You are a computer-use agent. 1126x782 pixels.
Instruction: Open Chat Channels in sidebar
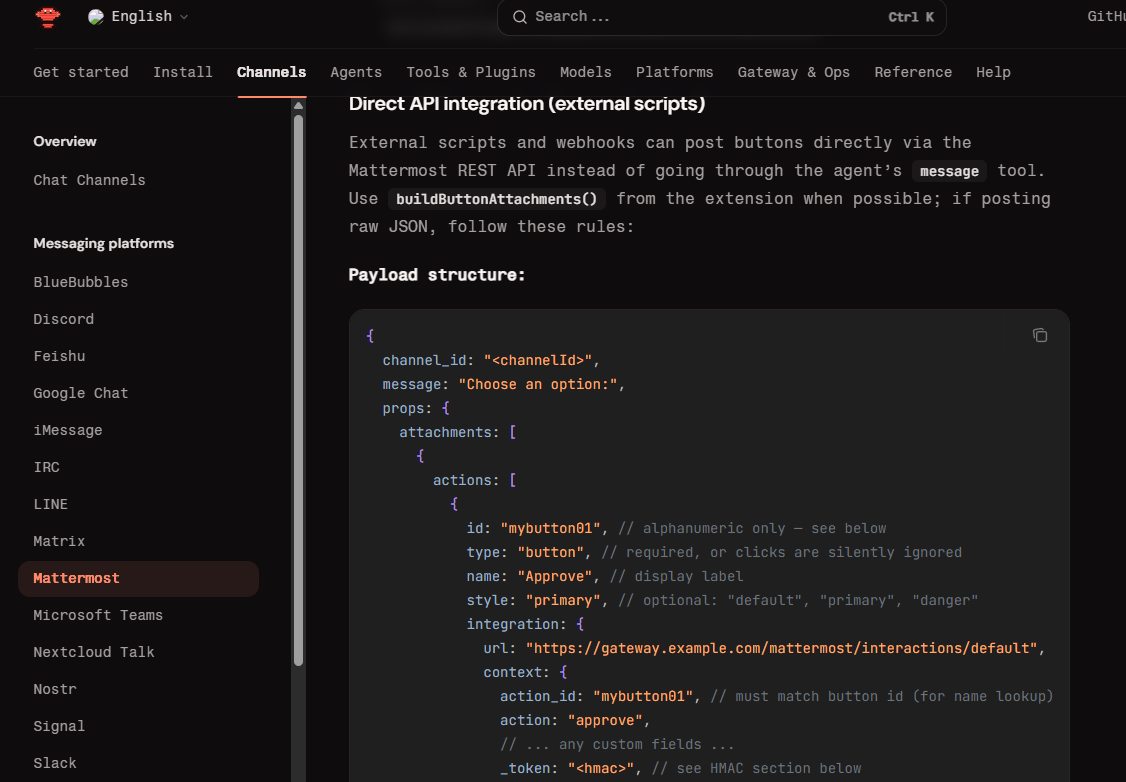(89, 180)
